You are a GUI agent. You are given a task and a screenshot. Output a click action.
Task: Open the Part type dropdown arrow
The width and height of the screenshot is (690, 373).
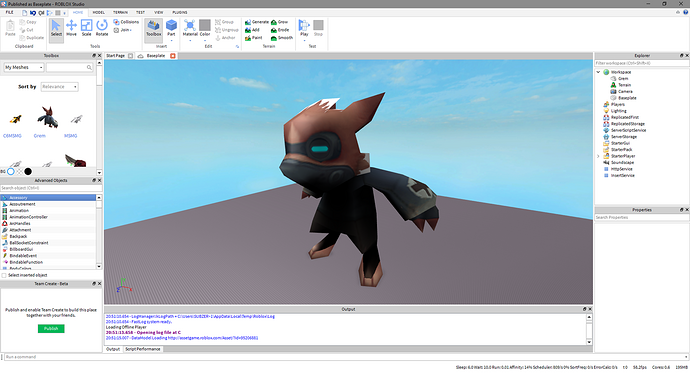pos(171,40)
